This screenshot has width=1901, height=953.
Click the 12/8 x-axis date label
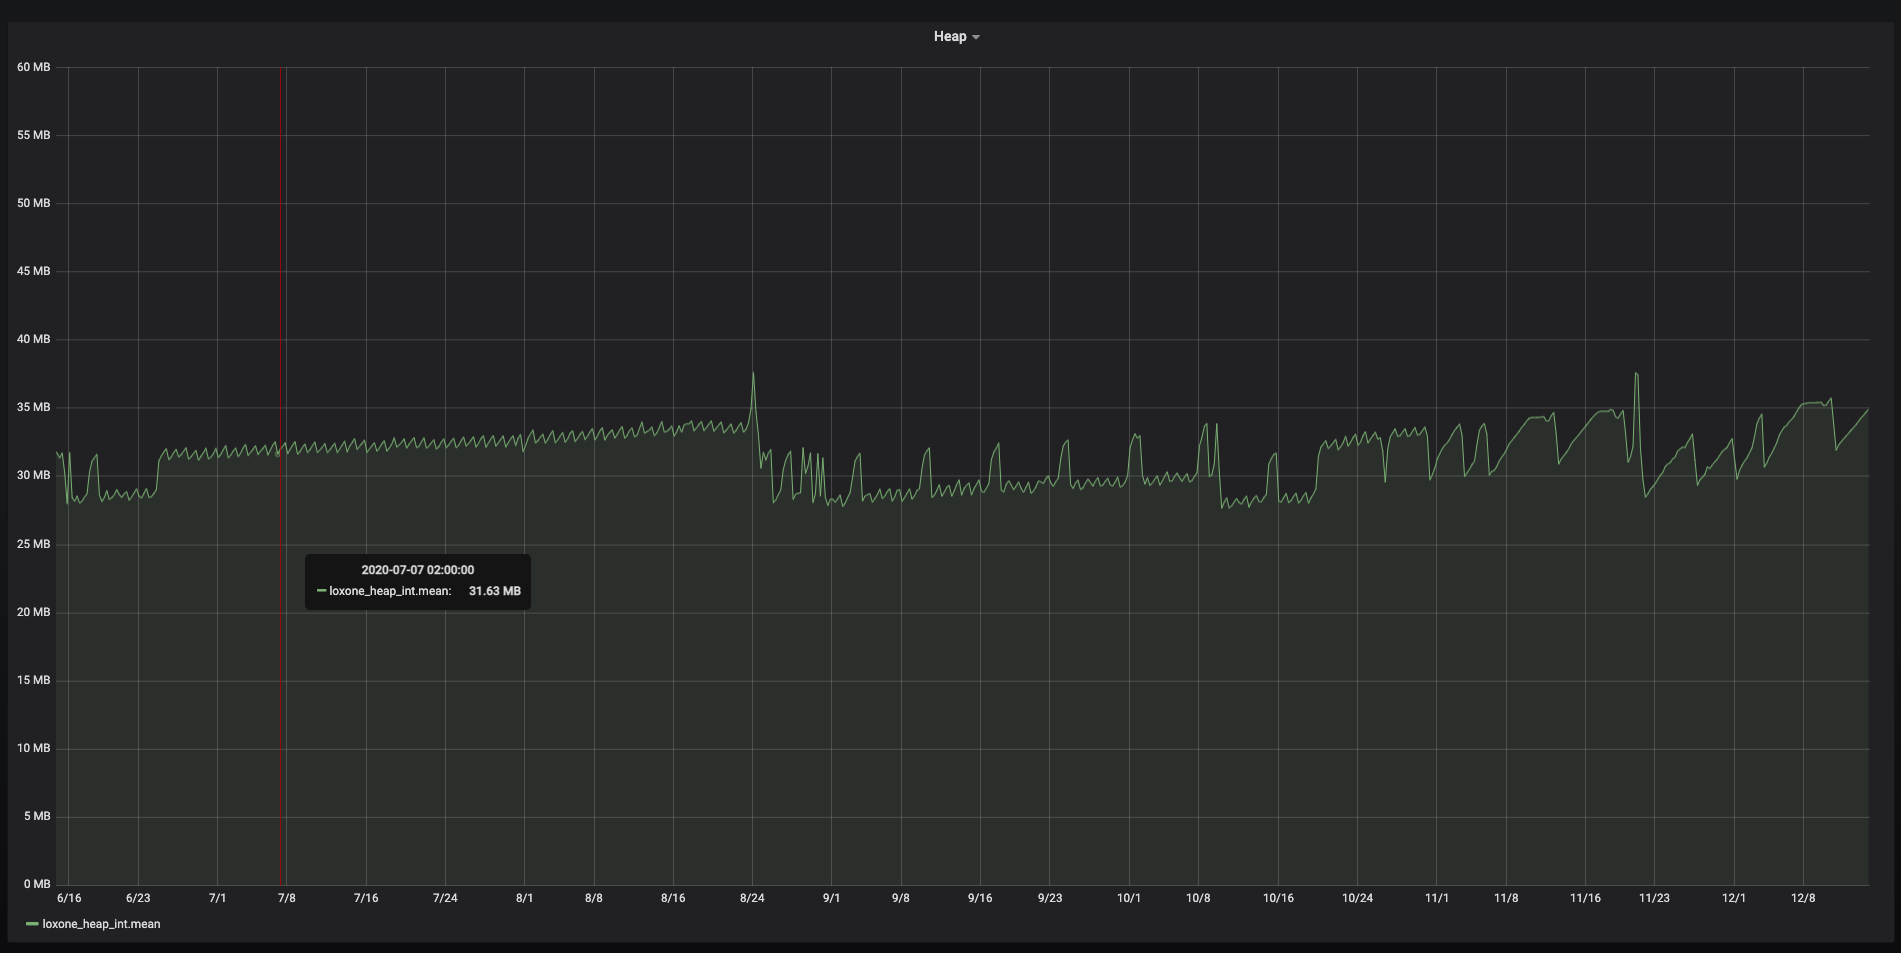(x=1803, y=898)
